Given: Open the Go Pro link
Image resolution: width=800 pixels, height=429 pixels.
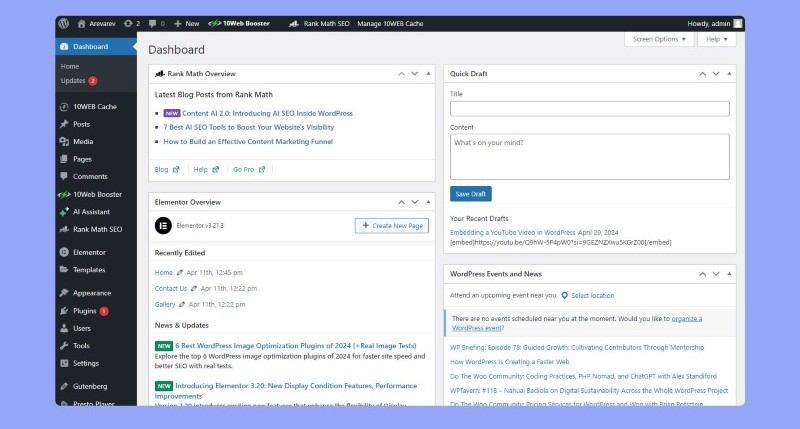Looking at the screenshot, I should [x=249, y=169].
